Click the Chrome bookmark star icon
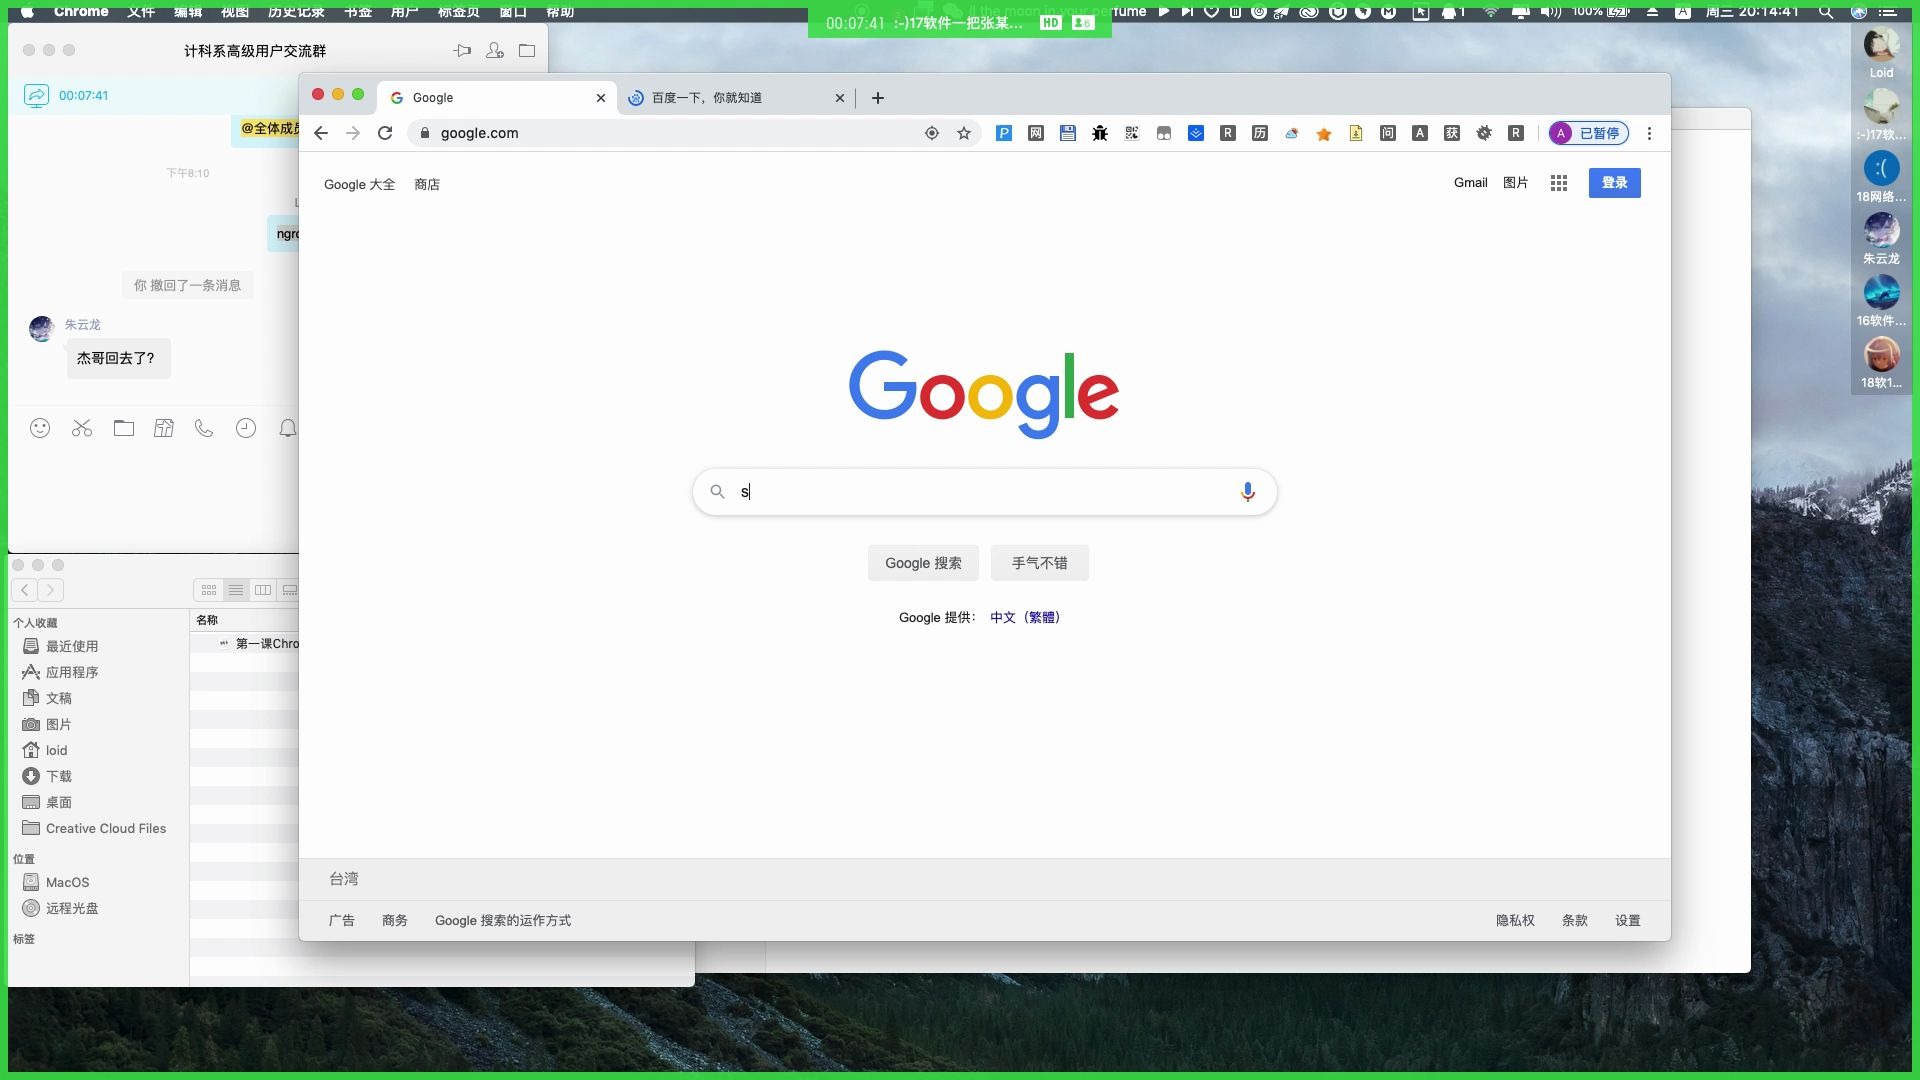 point(964,133)
